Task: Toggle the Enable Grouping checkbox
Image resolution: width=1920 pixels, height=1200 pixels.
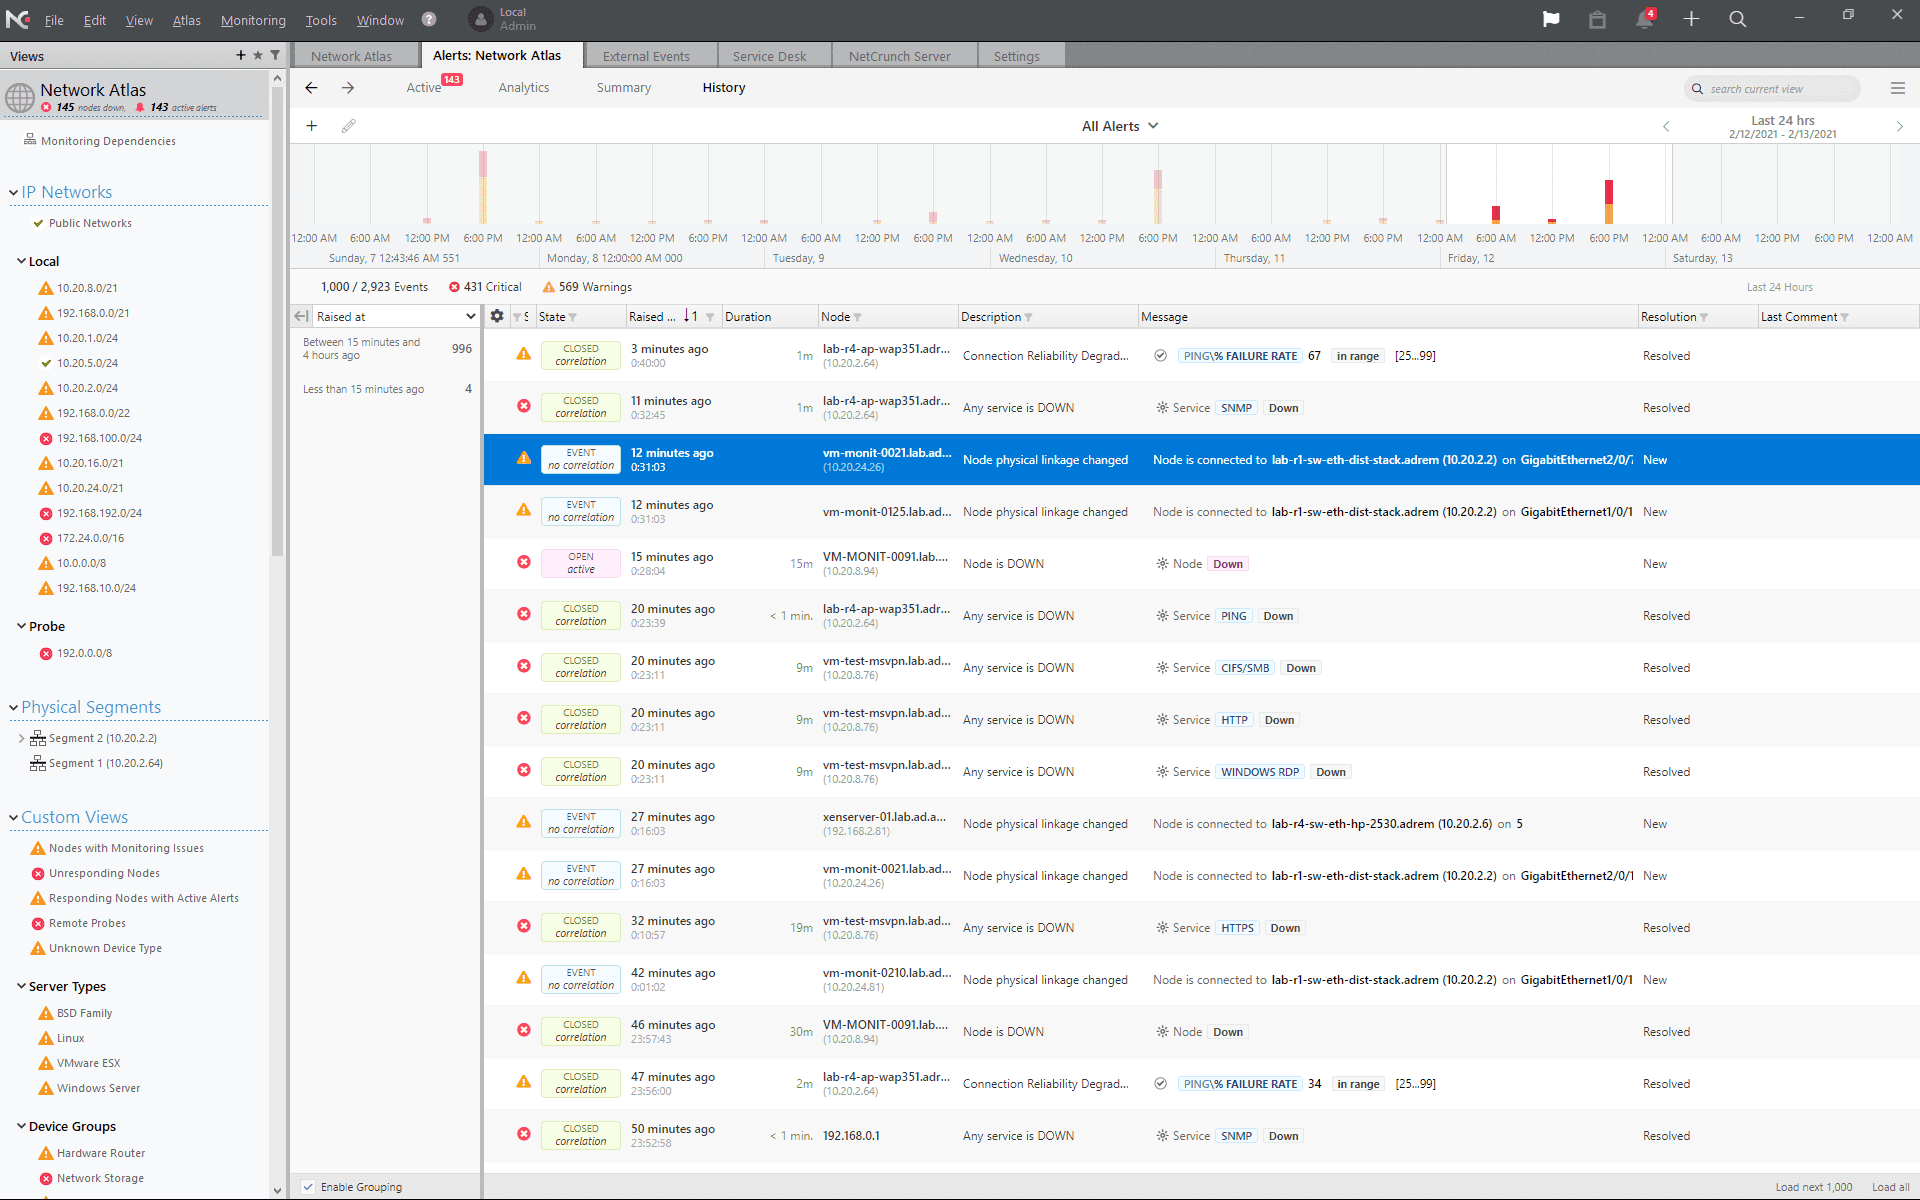Action: [x=309, y=1187]
